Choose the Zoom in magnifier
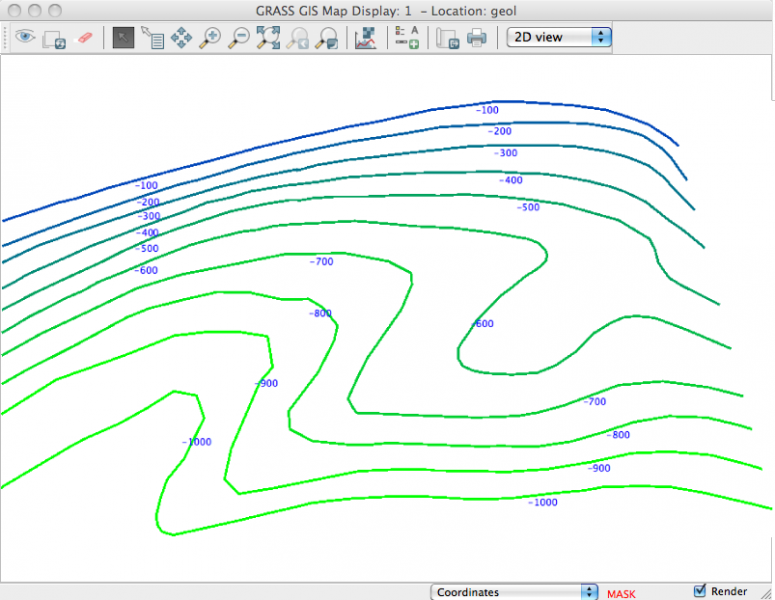The width and height of the screenshot is (775, 600). pyautogui.click(x=210, y=38)
